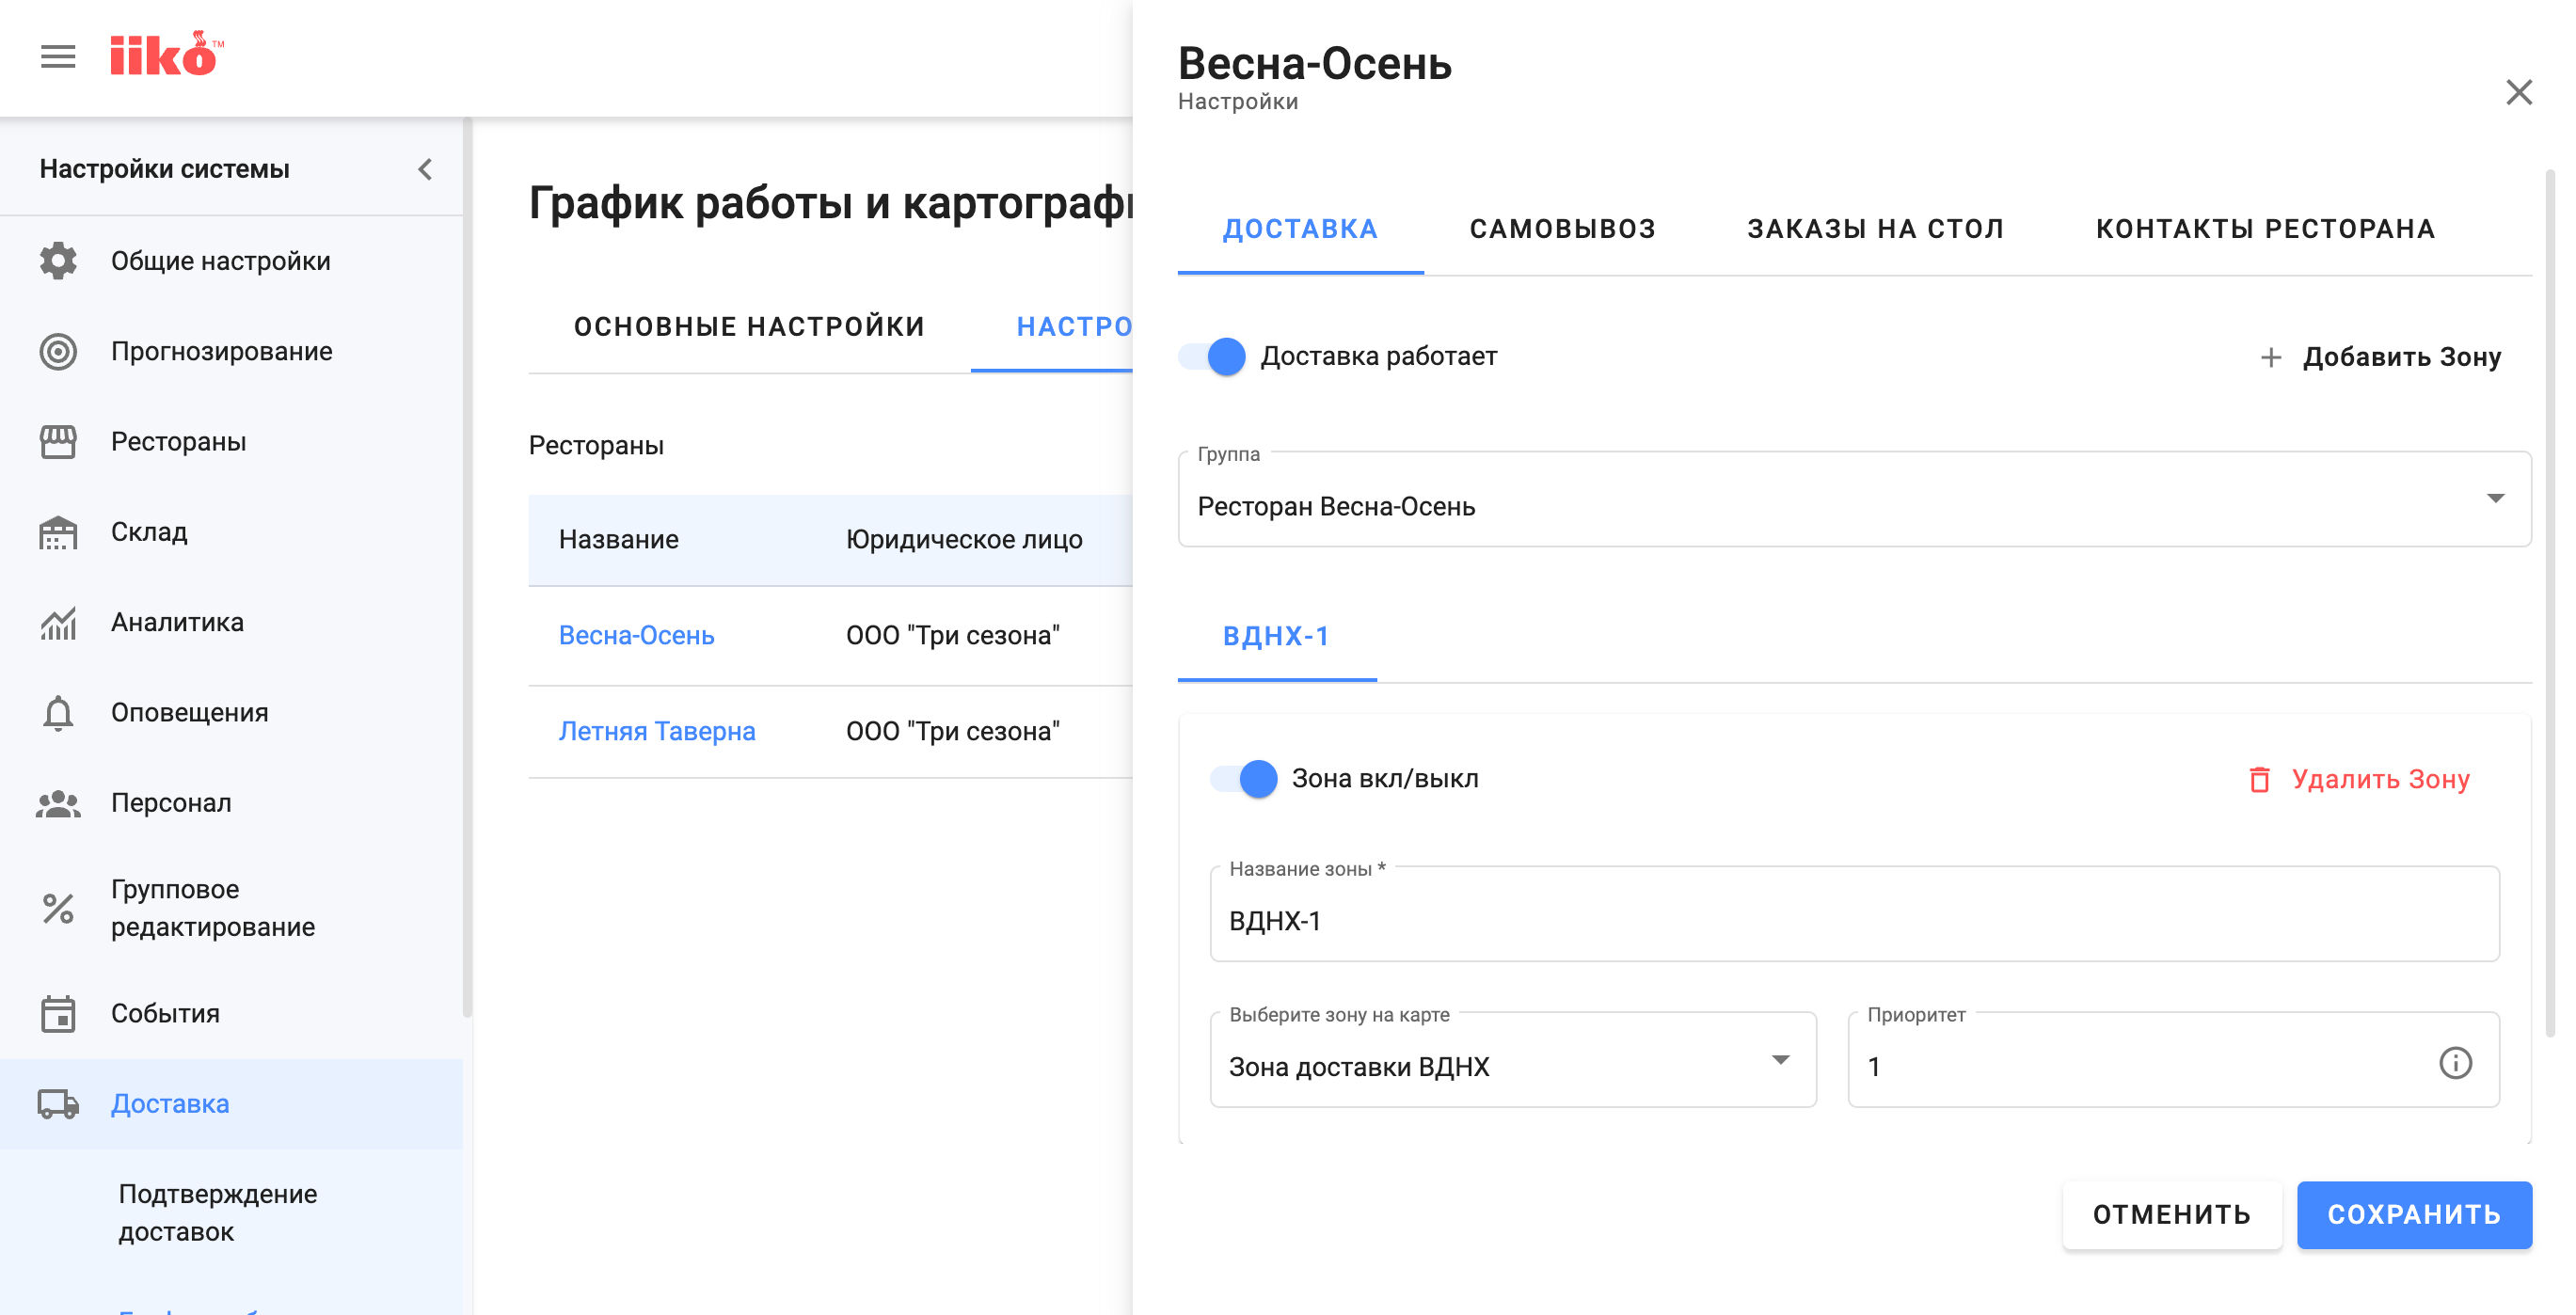Open Склад section
The width and height of the screenshot is (2576, 1315).
[149, 532]
